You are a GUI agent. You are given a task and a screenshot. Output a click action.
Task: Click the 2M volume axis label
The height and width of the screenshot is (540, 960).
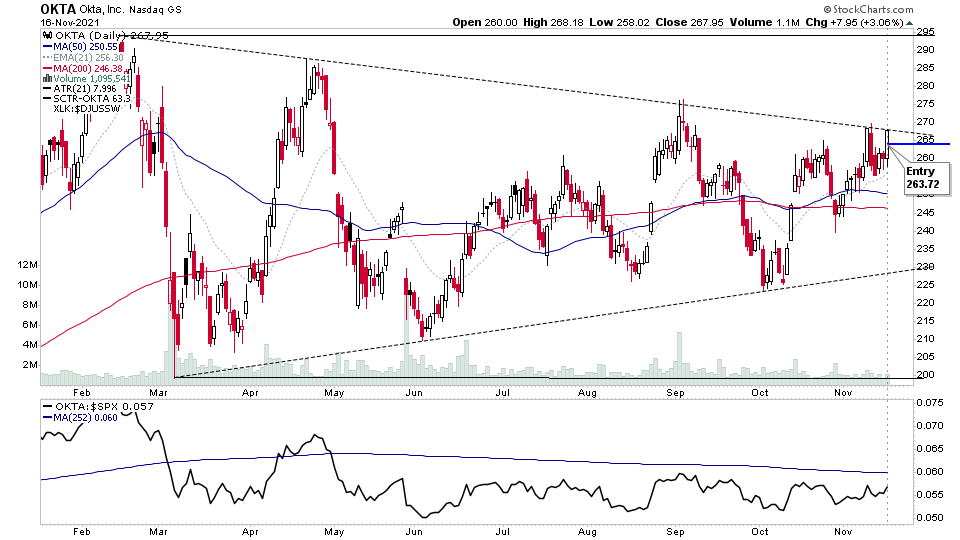pyautogui.click(x=29, y=365)
